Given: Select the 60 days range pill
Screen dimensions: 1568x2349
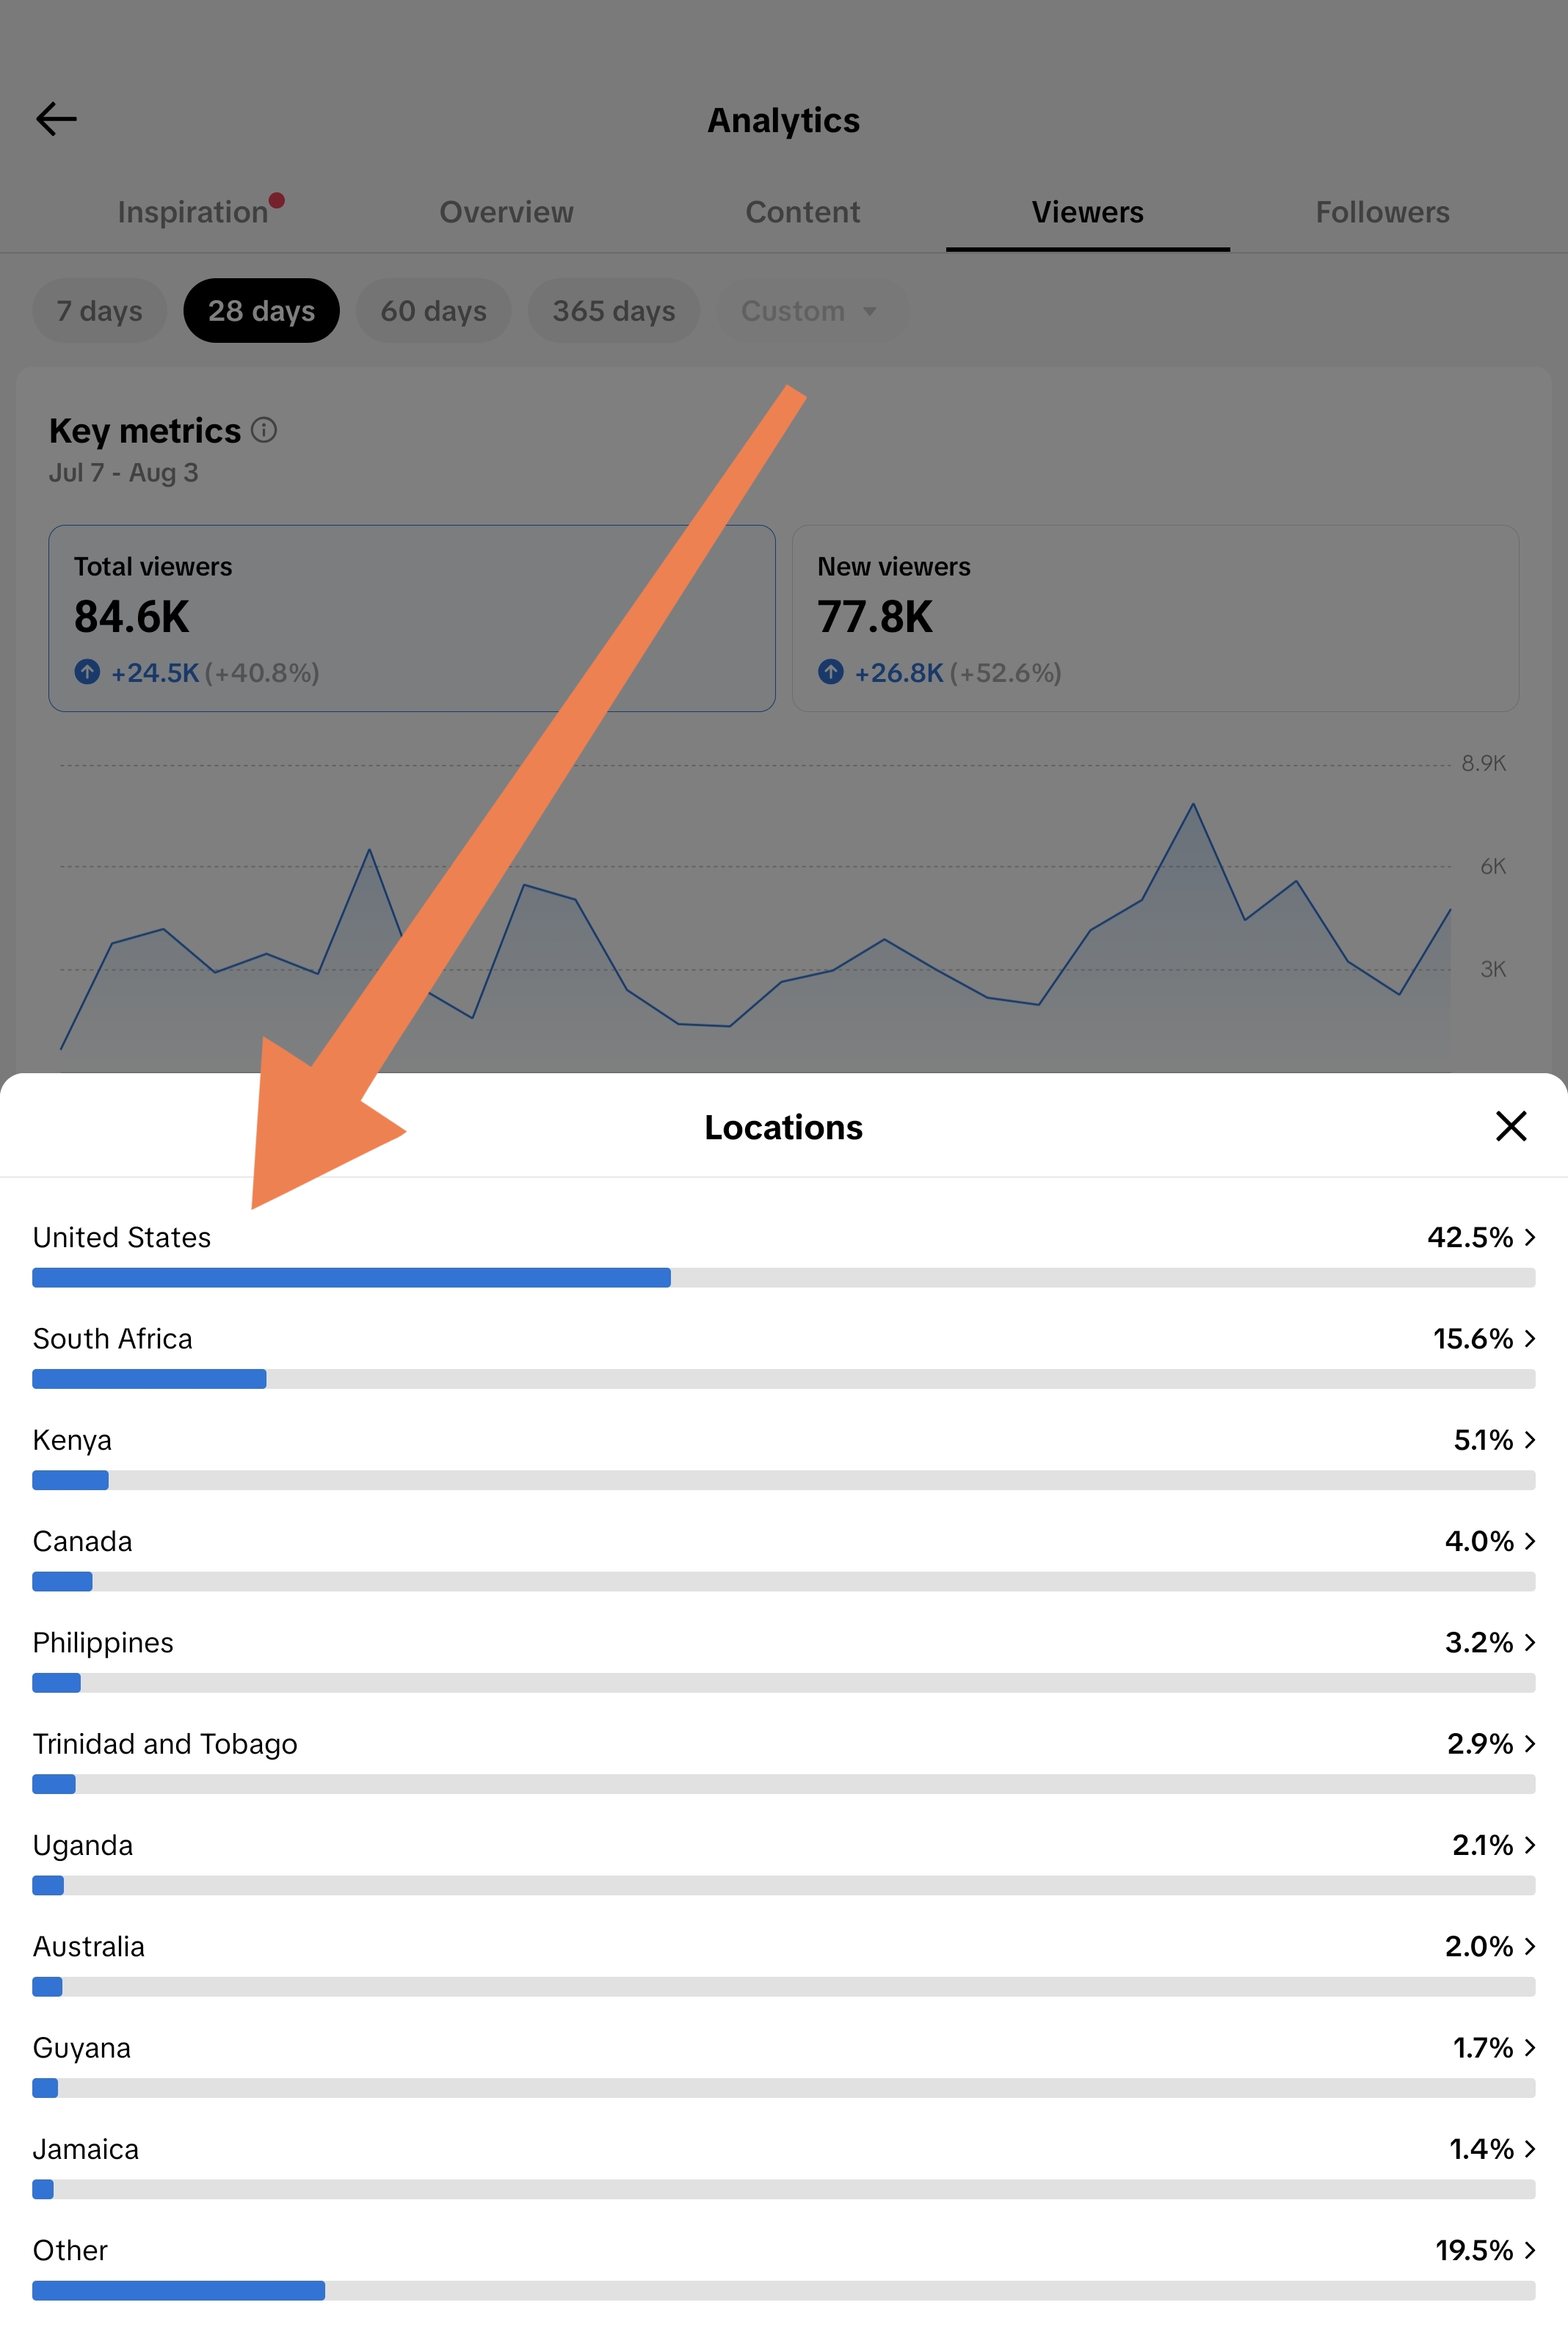Looking at the screenshot, I should 433,311.
